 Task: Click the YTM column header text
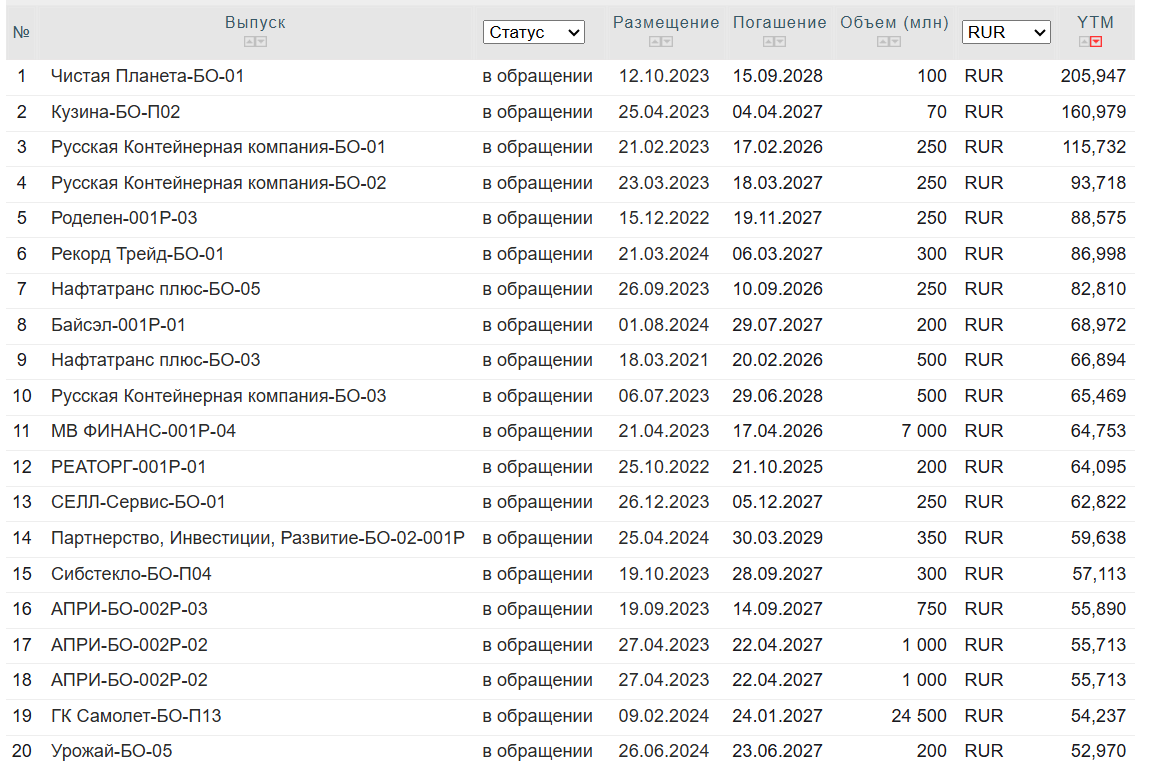pos(1095,23)
